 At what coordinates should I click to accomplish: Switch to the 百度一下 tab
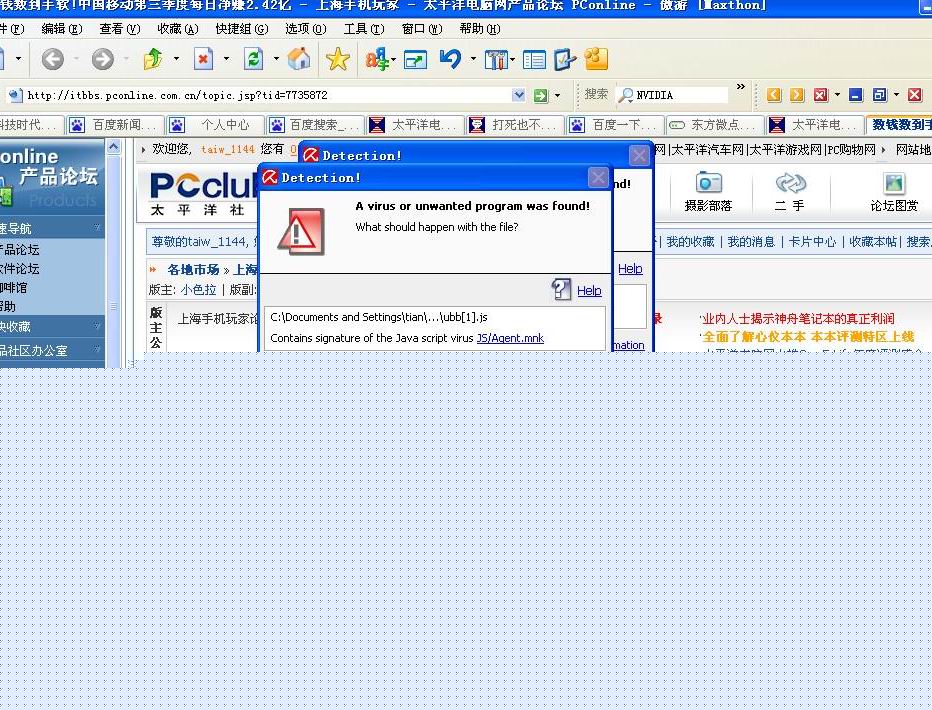point(615,125)
